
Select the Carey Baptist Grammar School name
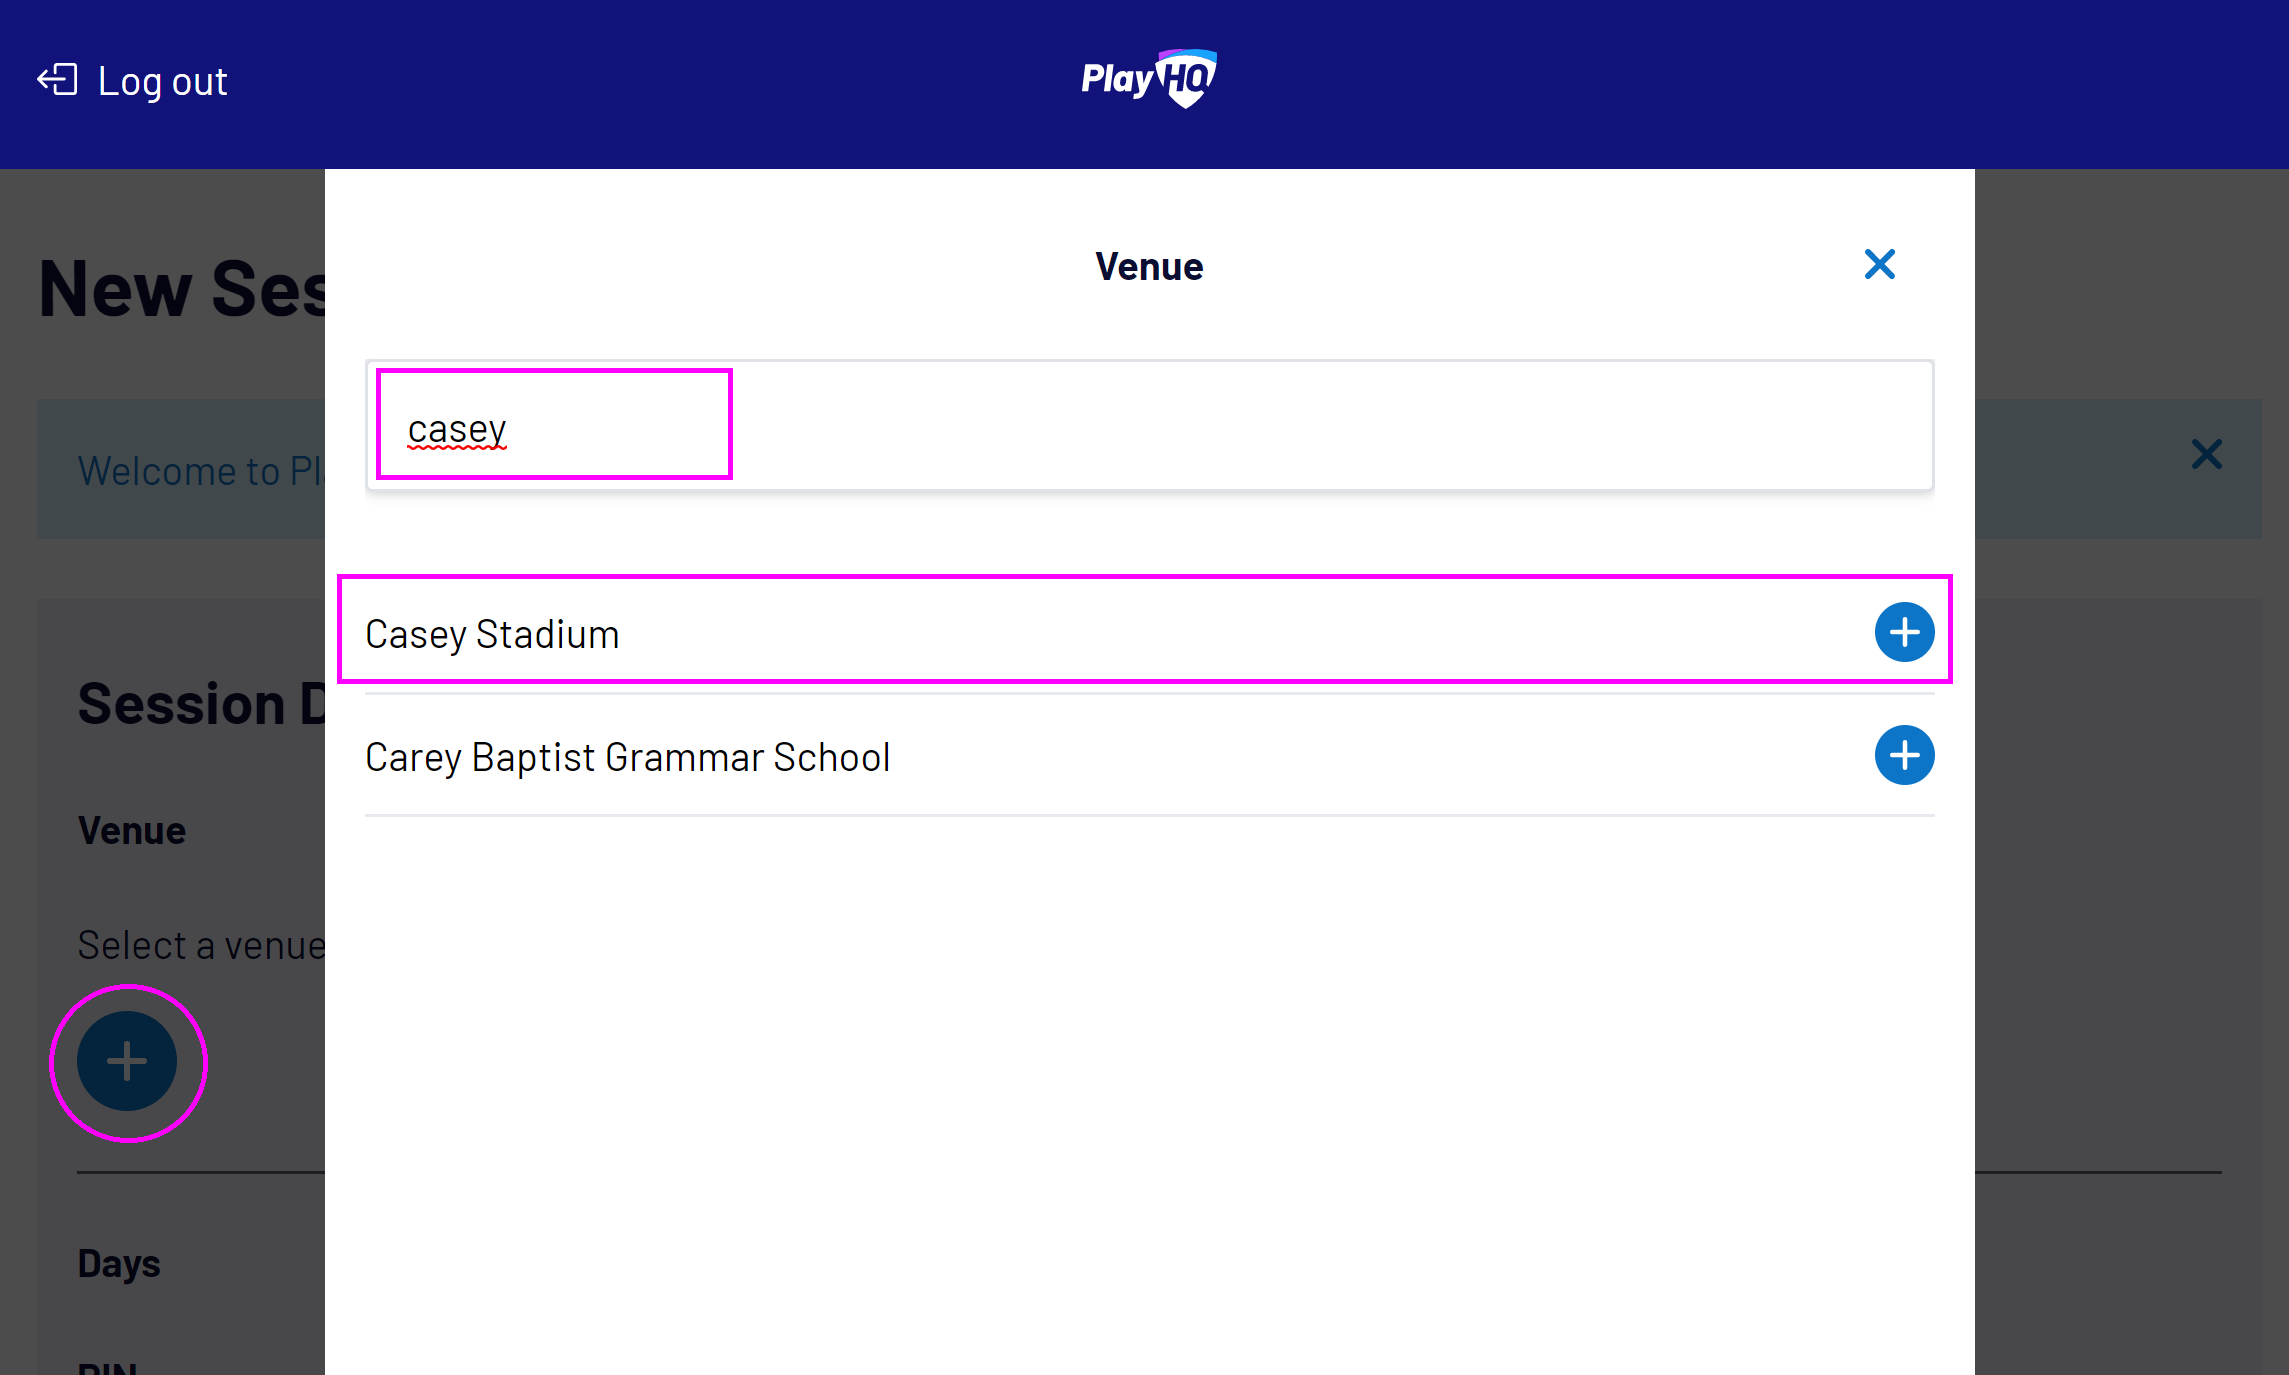[627, 757]
